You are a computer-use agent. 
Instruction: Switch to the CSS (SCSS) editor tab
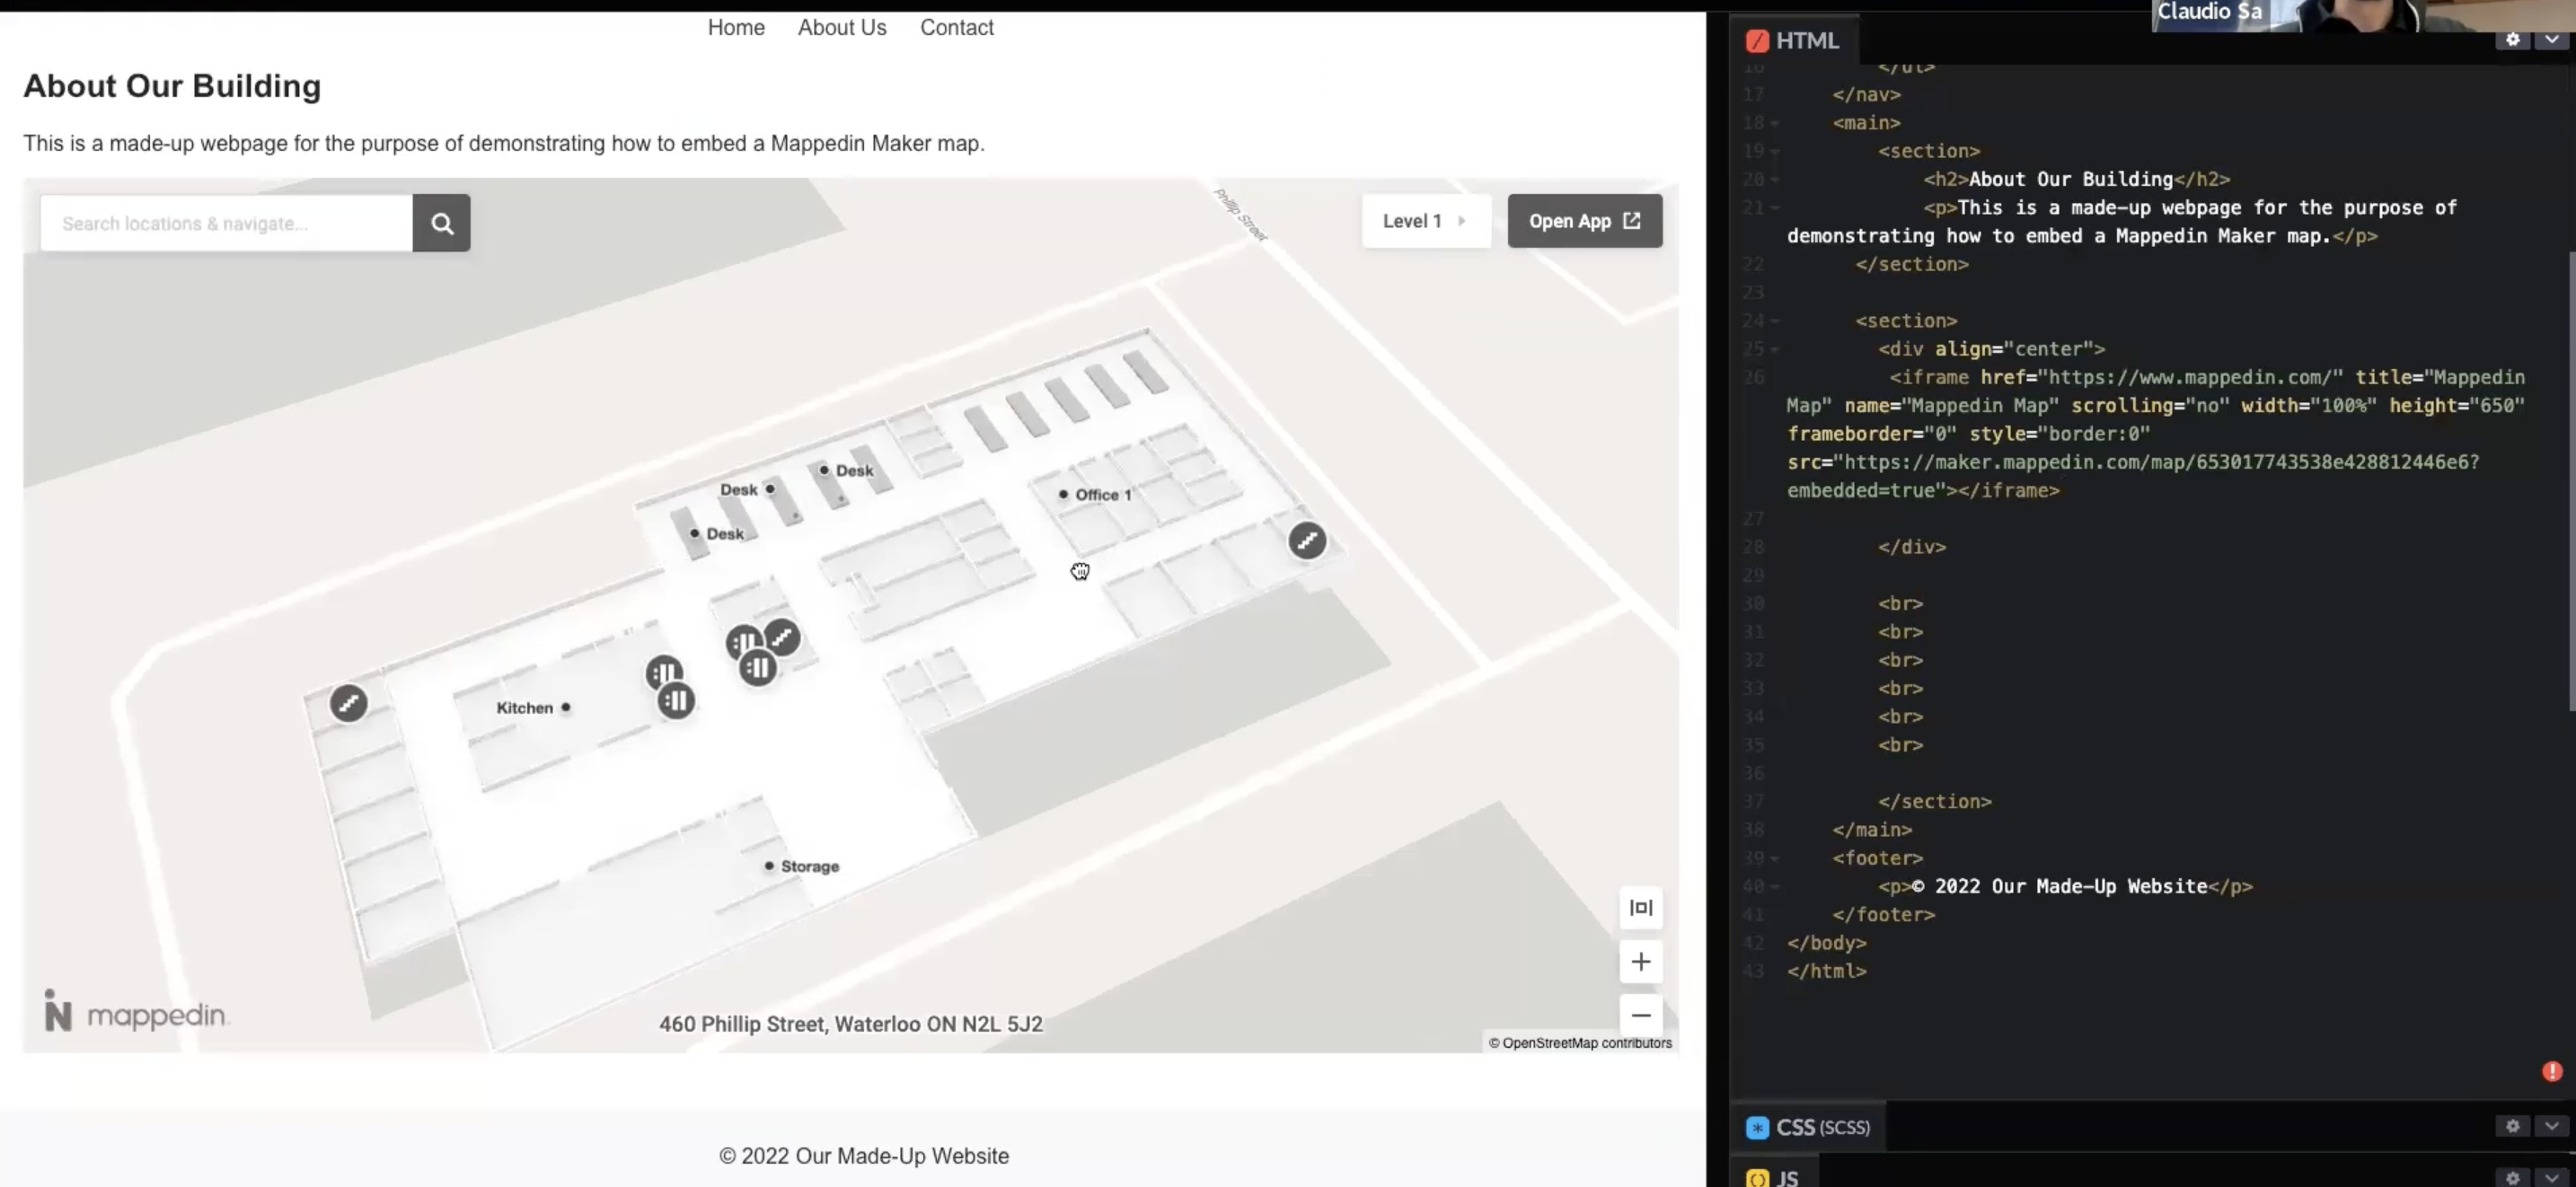coord(1808,1127)
